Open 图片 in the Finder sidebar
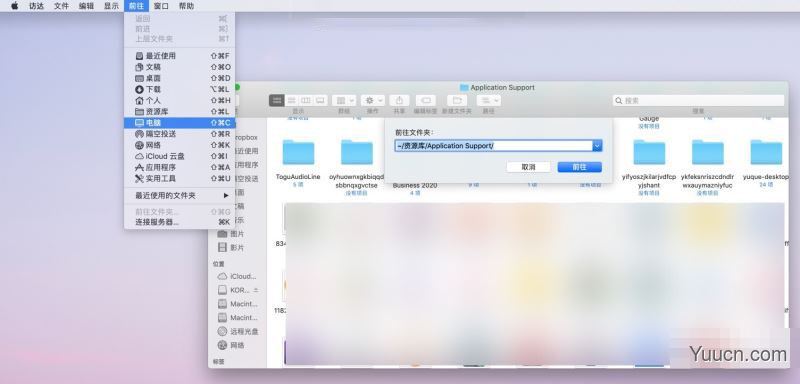 (231, 234)
